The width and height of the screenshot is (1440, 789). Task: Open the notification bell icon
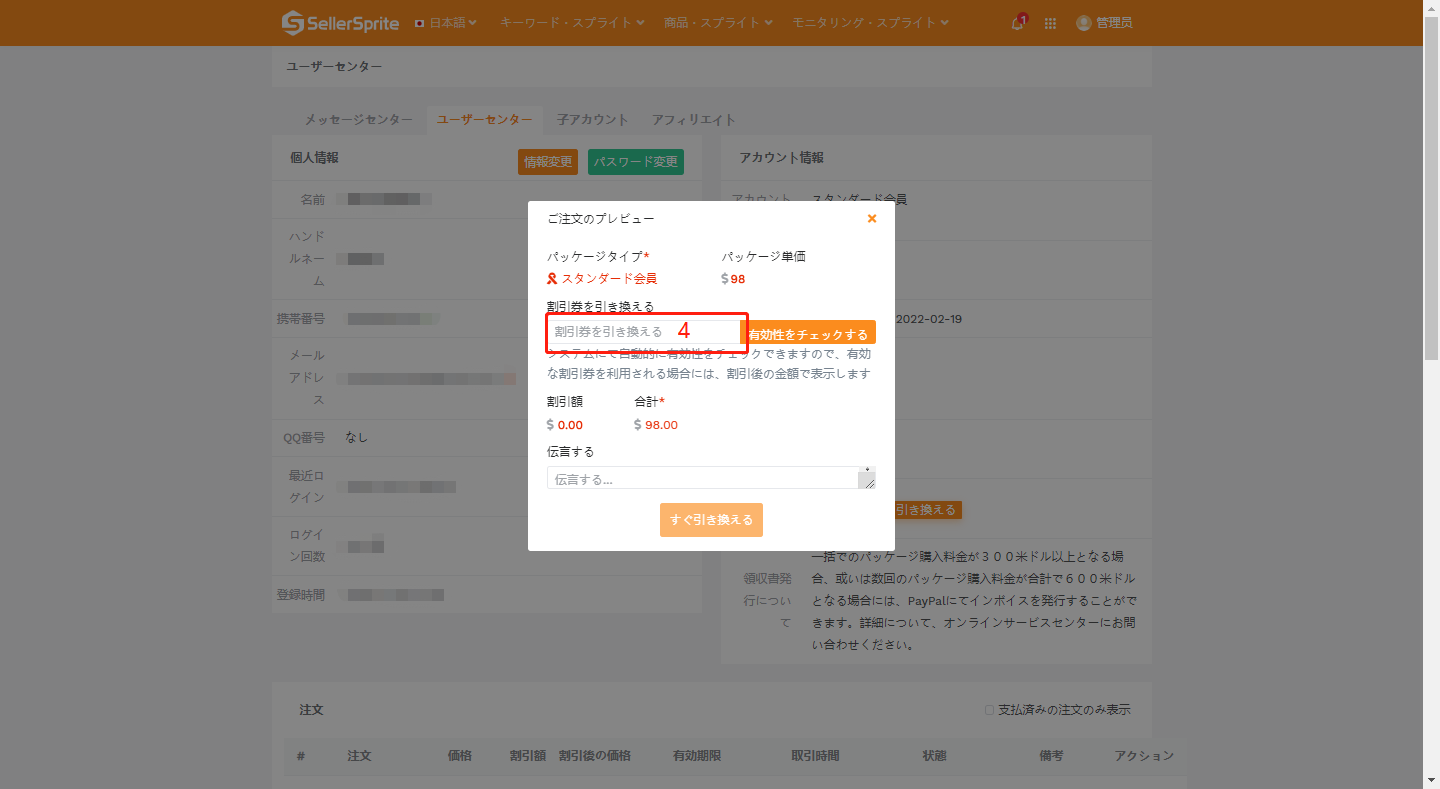coord(1018,23)
